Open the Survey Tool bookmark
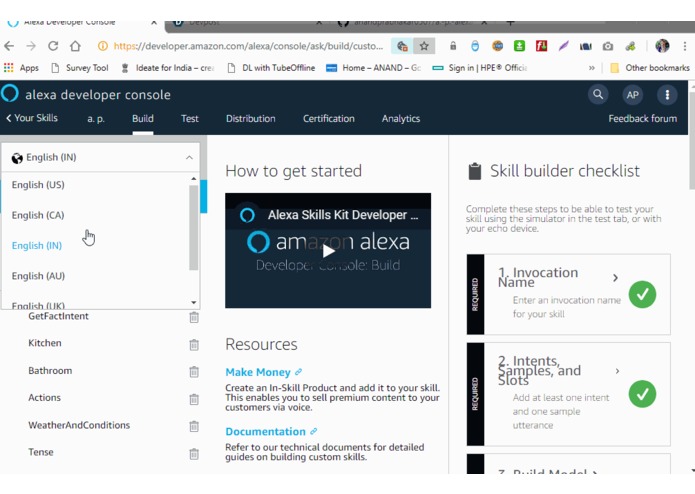Viewport: 695px width, 494px height. click(80, 68)
